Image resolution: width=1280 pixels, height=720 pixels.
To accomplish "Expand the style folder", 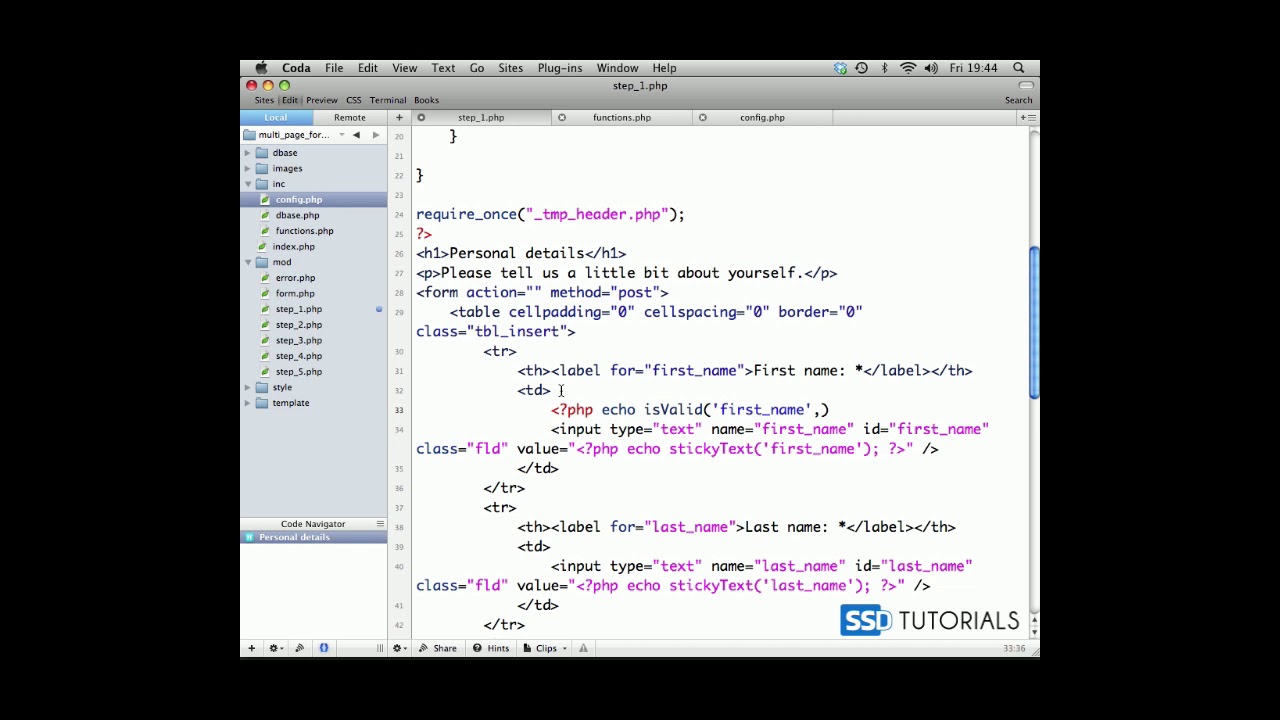I will tap(248, 387).
